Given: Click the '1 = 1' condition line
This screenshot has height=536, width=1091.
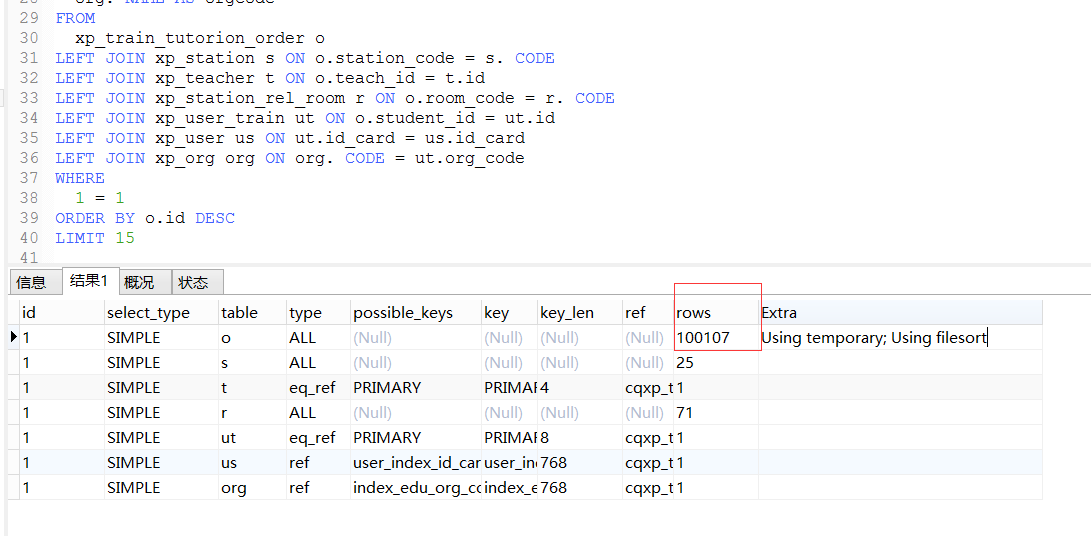Looking at the screenshot, I should tap(99, 198).
